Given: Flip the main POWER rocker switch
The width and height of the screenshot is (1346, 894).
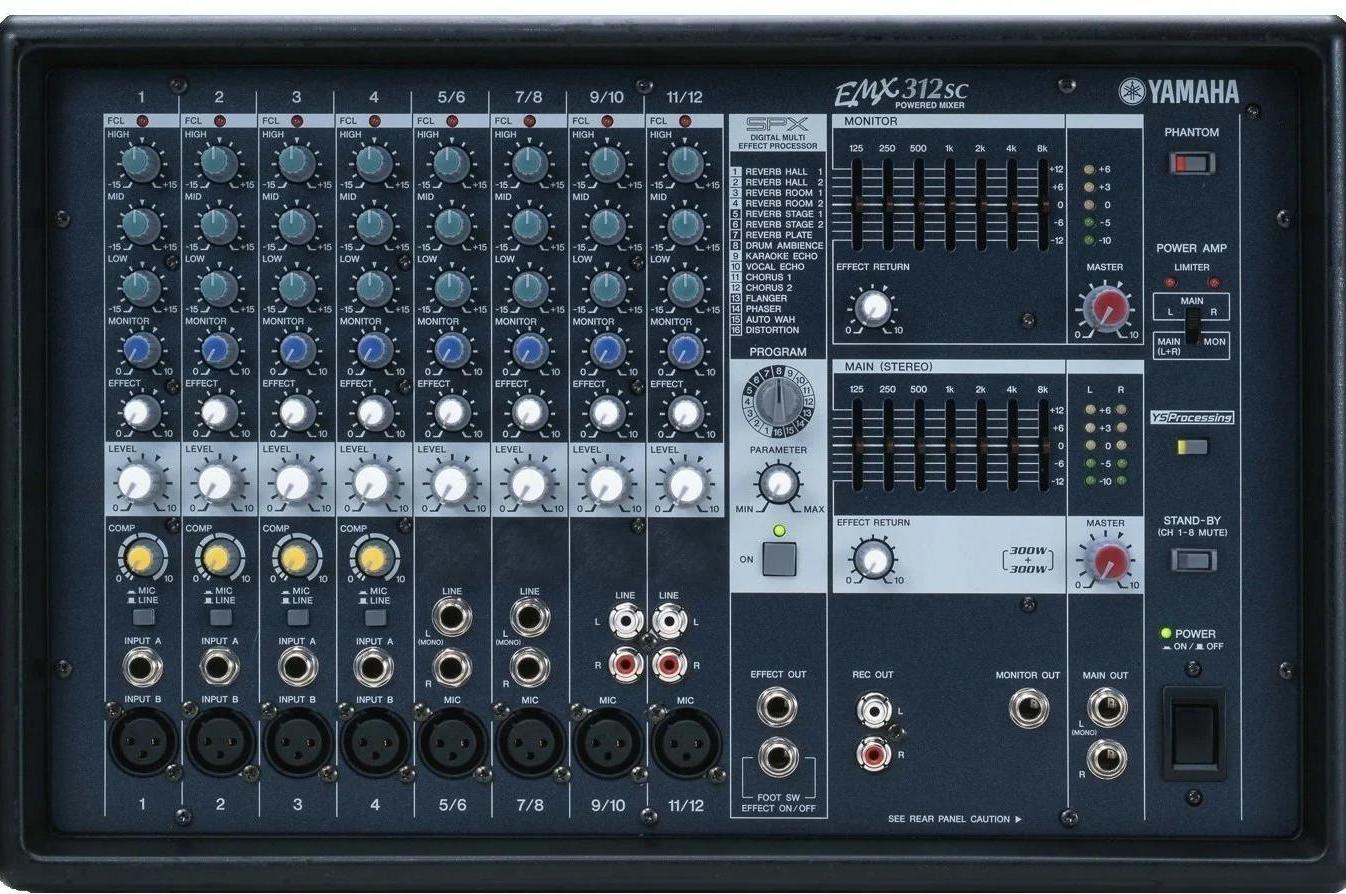Looking at the screenshot, I should point(1193,732).
